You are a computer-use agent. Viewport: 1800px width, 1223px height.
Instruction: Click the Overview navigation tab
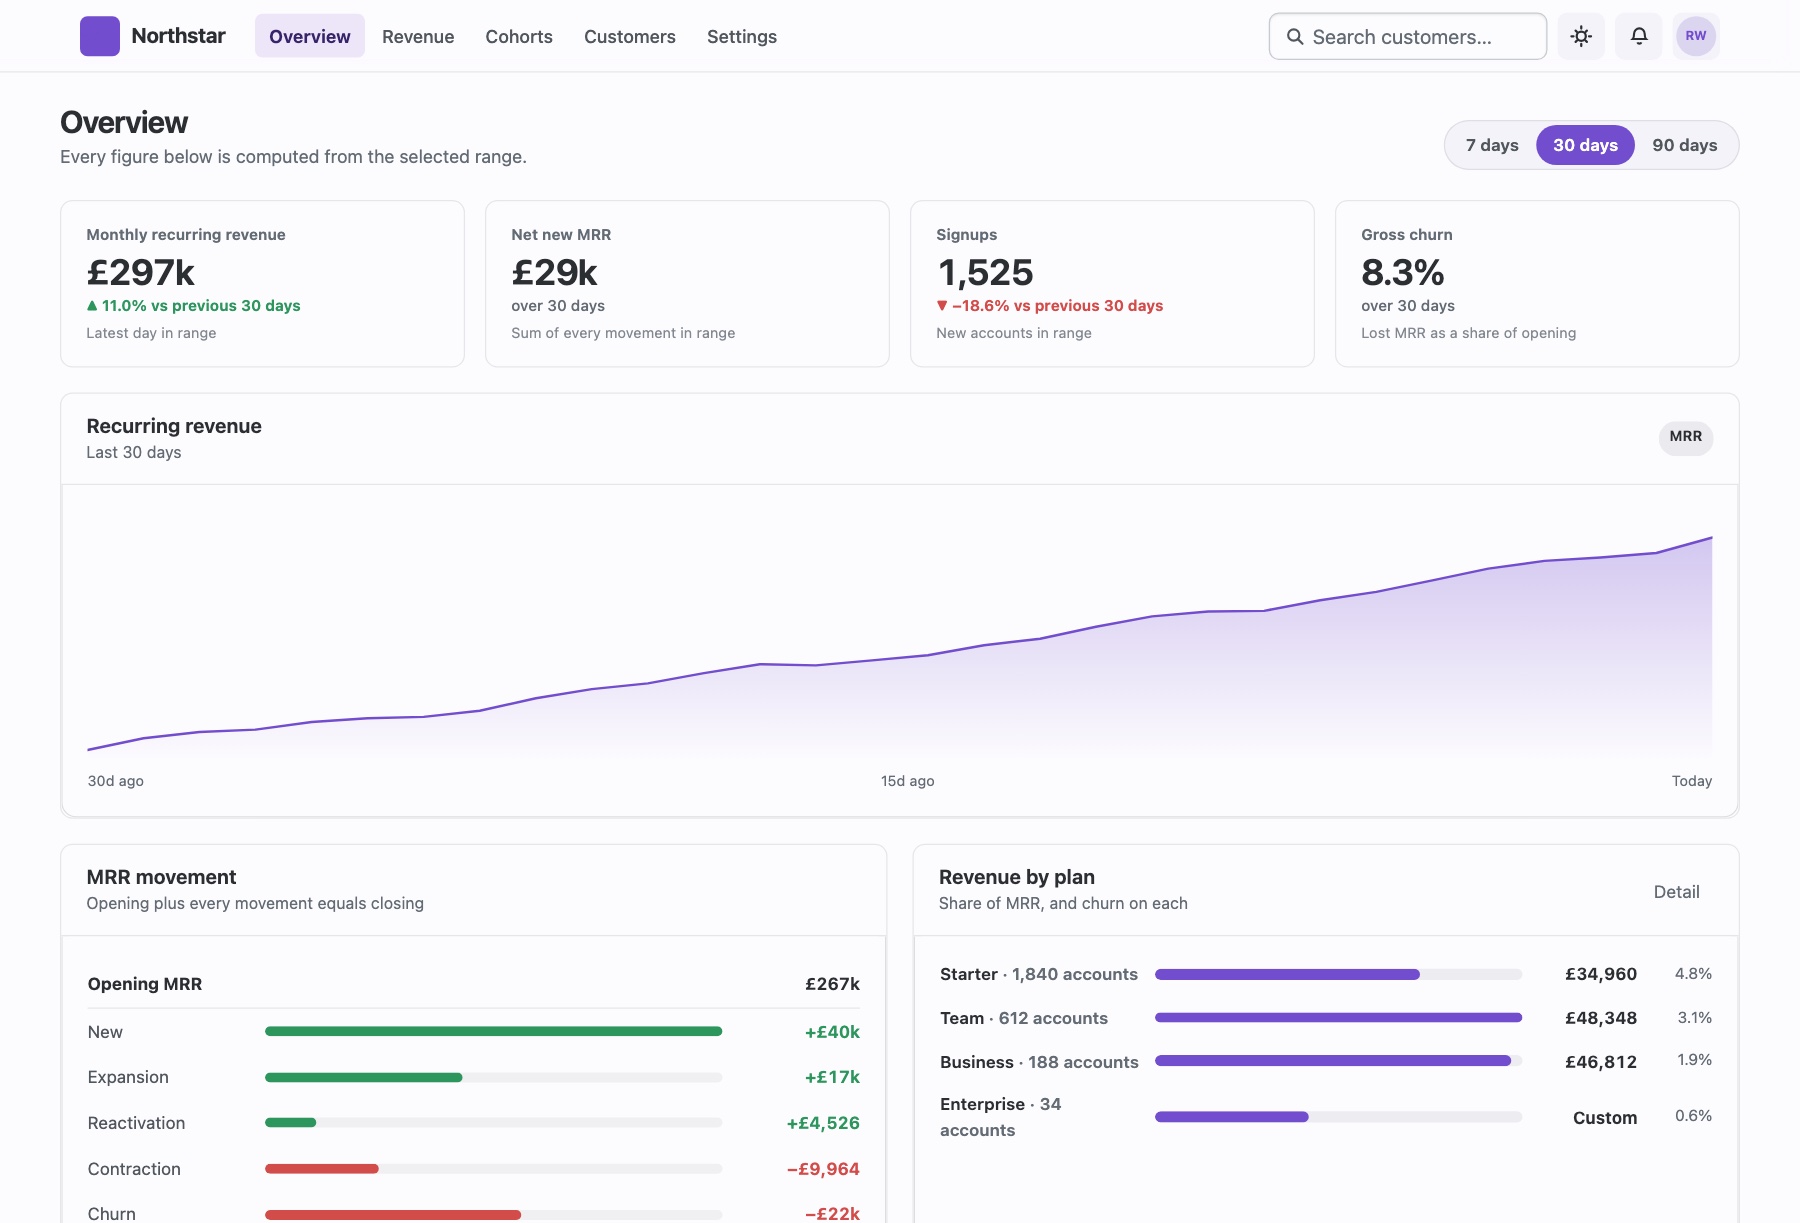(310, 36)
